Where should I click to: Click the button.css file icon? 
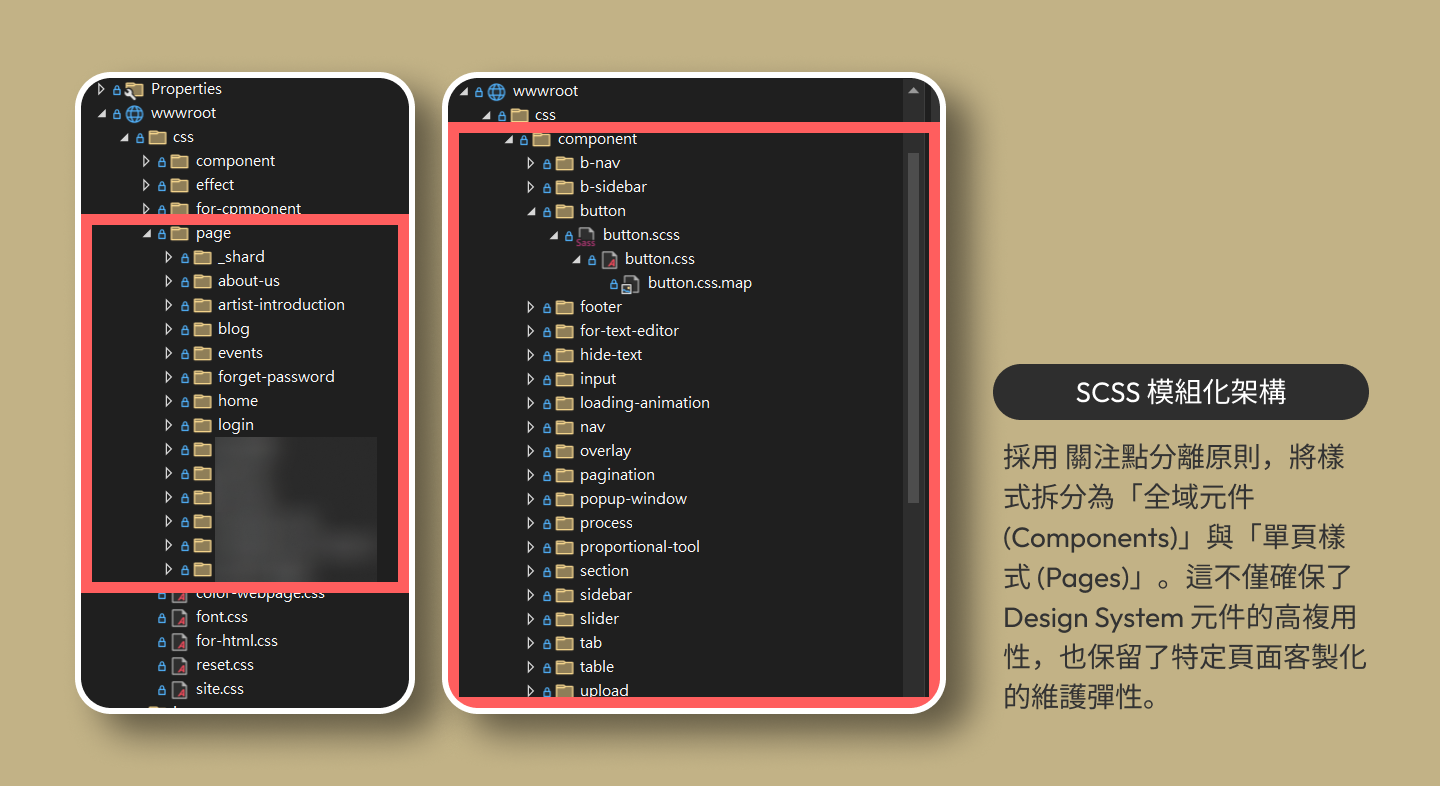click(609, 259)
